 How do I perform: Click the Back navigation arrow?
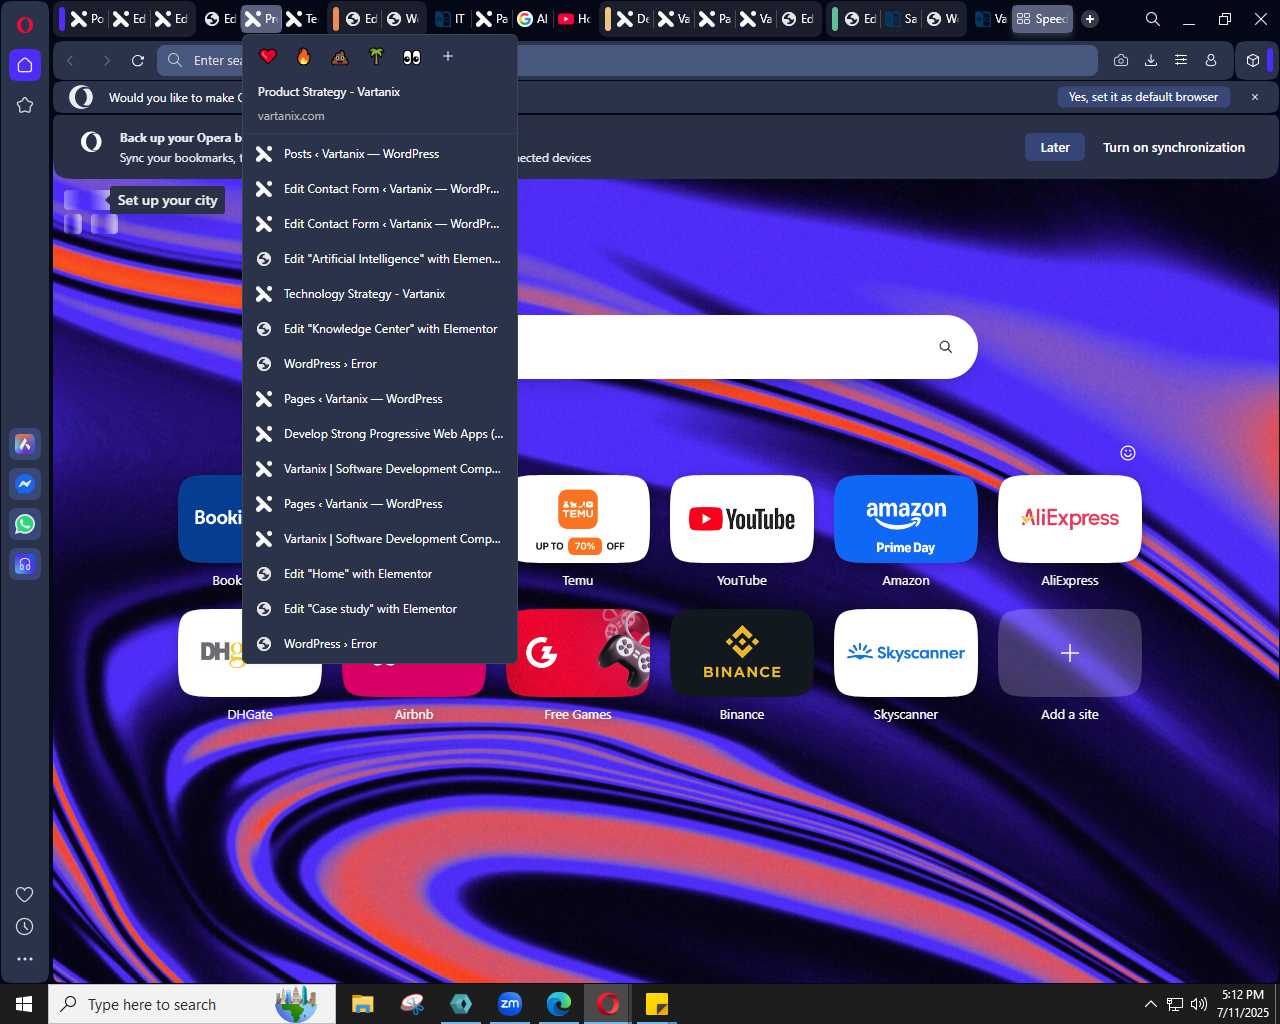[x=71, y=60]
